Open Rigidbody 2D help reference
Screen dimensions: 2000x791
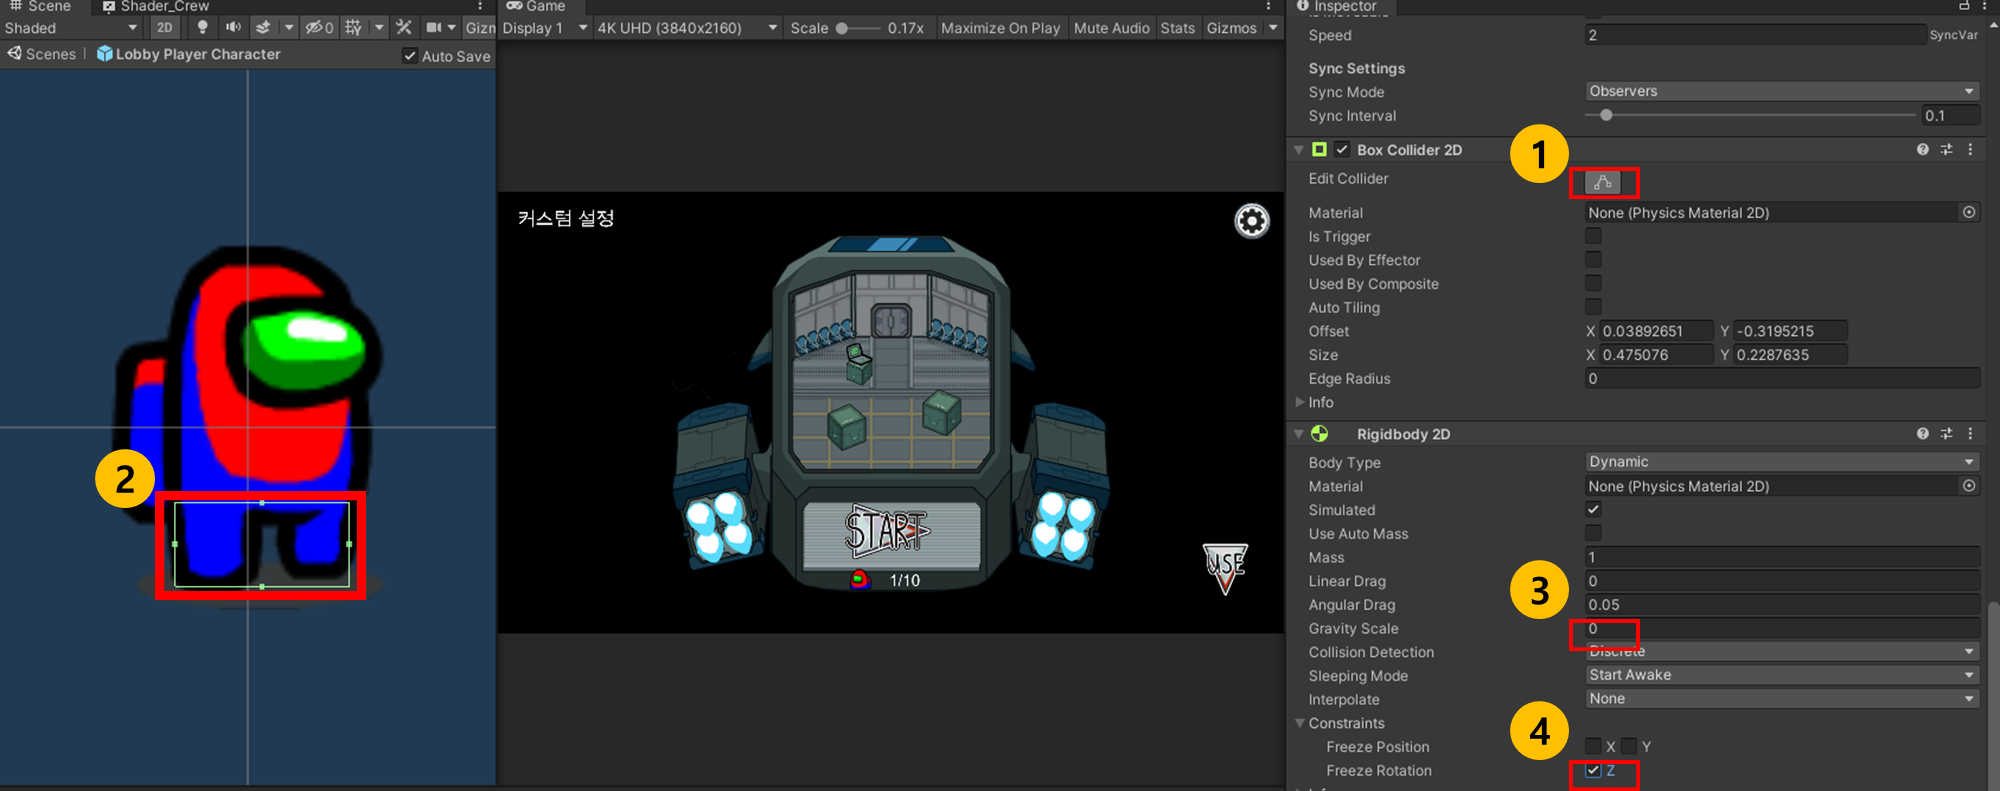[x=1922, y=434]
